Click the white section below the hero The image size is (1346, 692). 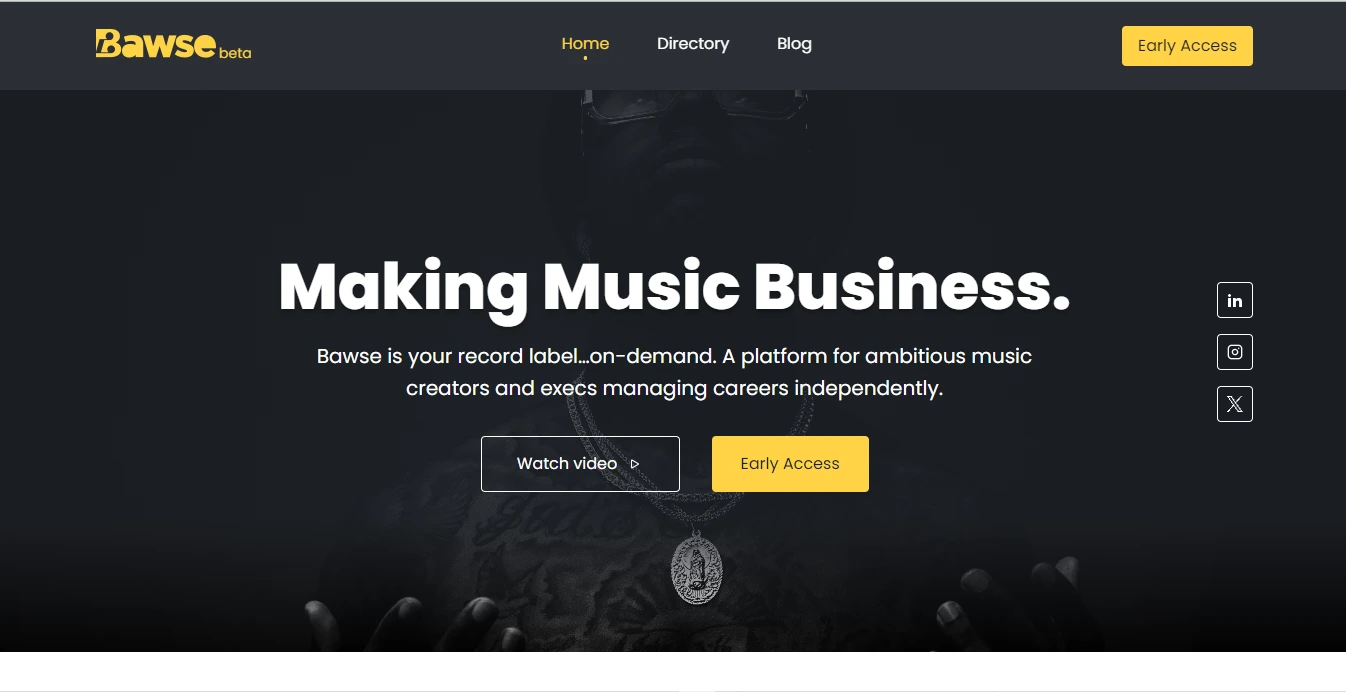(673, 670)
